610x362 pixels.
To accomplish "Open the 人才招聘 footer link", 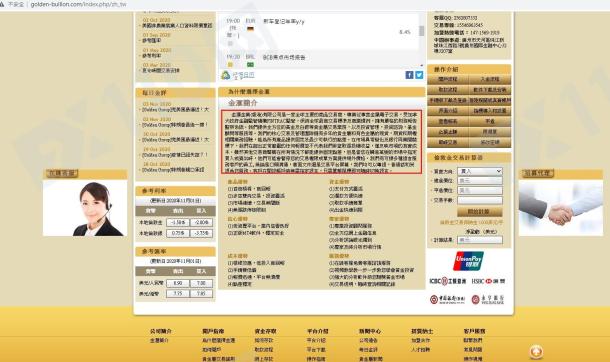I will pyautogui.click(x=421, y=350).
